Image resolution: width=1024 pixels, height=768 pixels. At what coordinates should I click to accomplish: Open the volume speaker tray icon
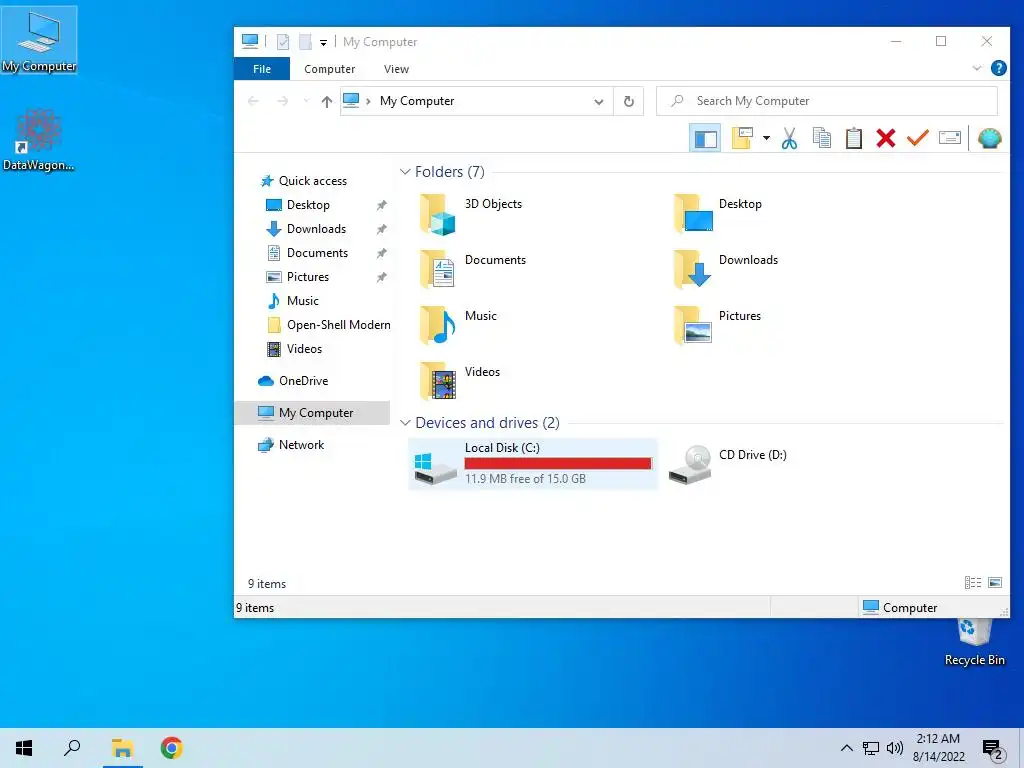pyautogui.click(x=895, y=748)
